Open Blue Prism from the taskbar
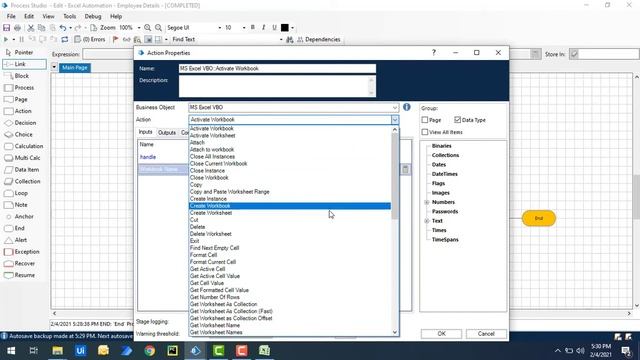 pyautogui.click(x=196, y=351)
